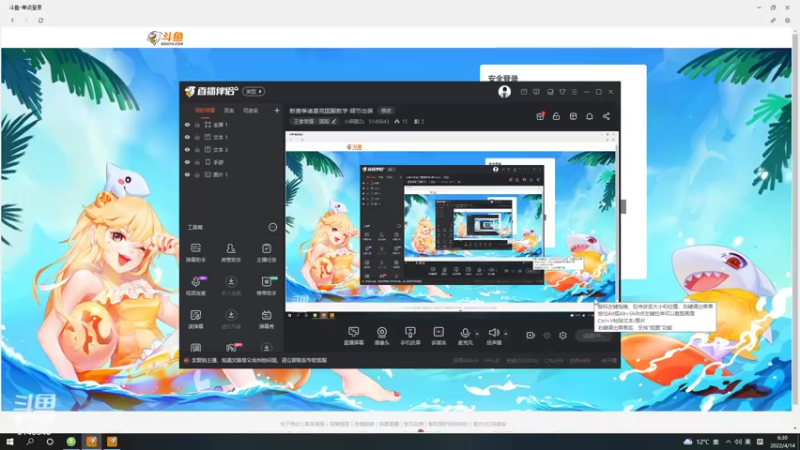Viewport: 800px width, 450px height.
Task: Hide the 文本 3 source layer
Action: (x=187, y=149)
